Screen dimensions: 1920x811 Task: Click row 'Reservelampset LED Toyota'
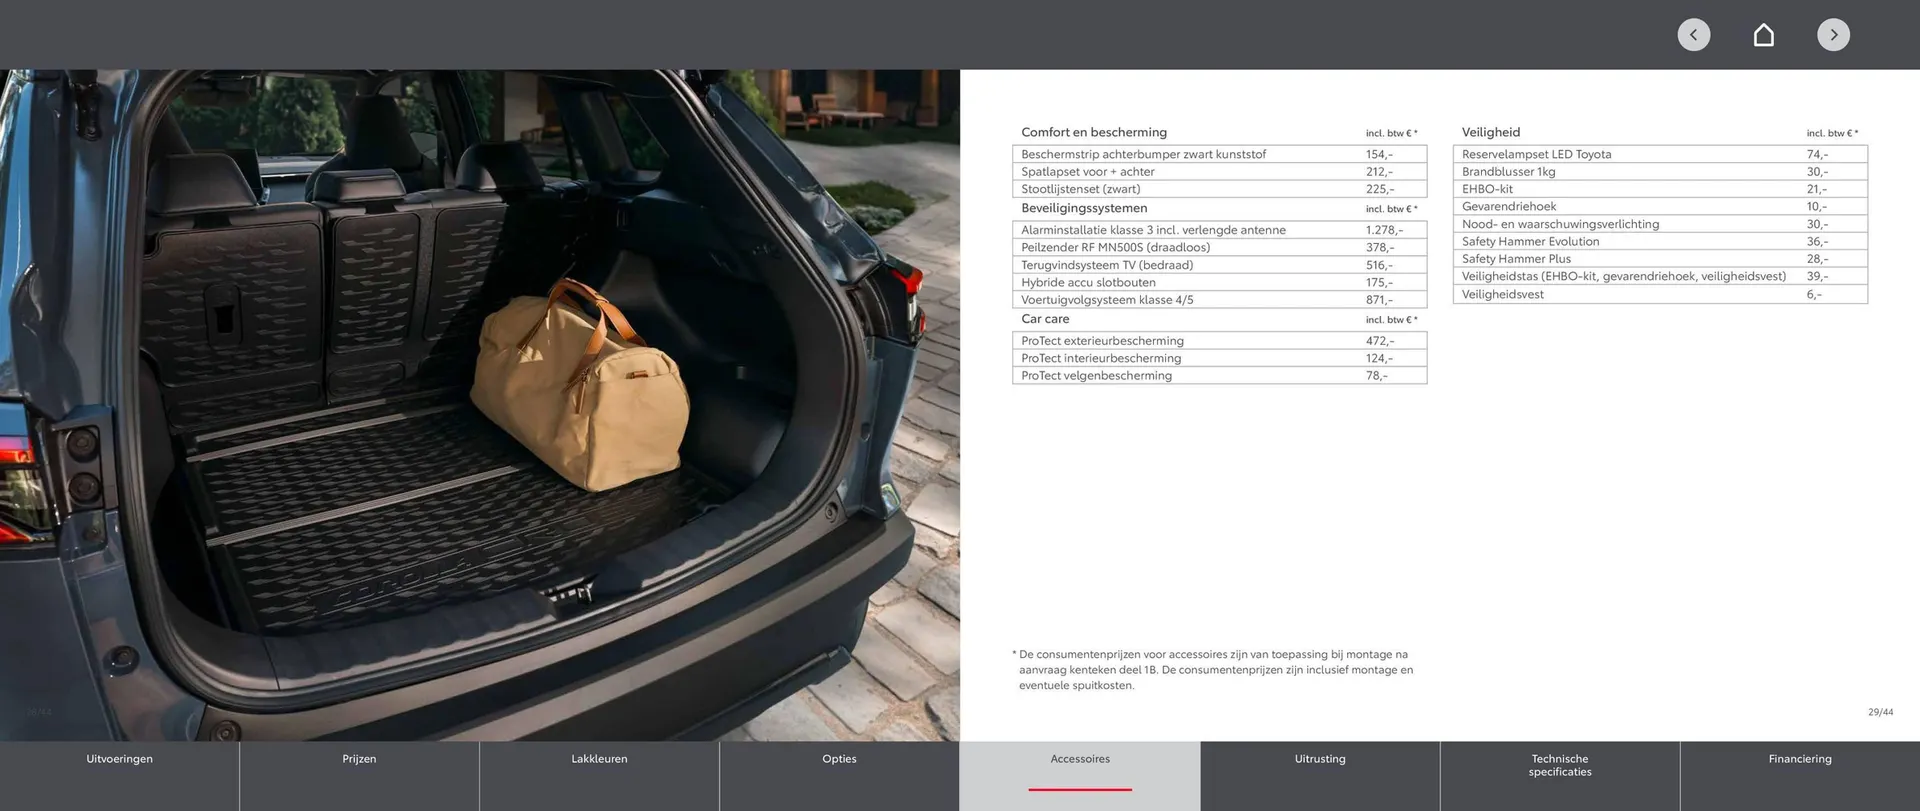pyautogui.click(x=1660, y=154)
